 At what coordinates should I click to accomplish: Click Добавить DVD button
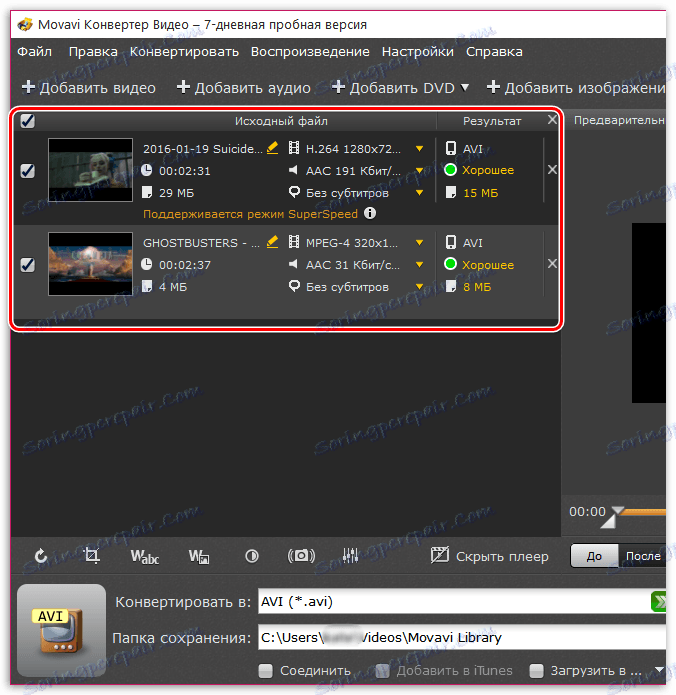pyautogui.click(x=394, y=87)
